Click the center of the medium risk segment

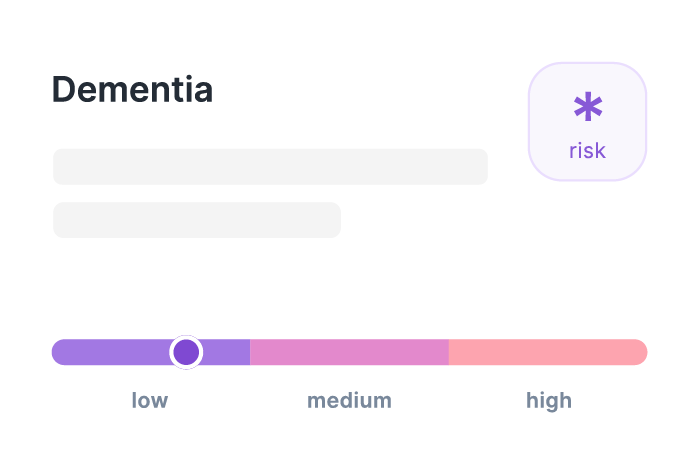tap(349, 352)
